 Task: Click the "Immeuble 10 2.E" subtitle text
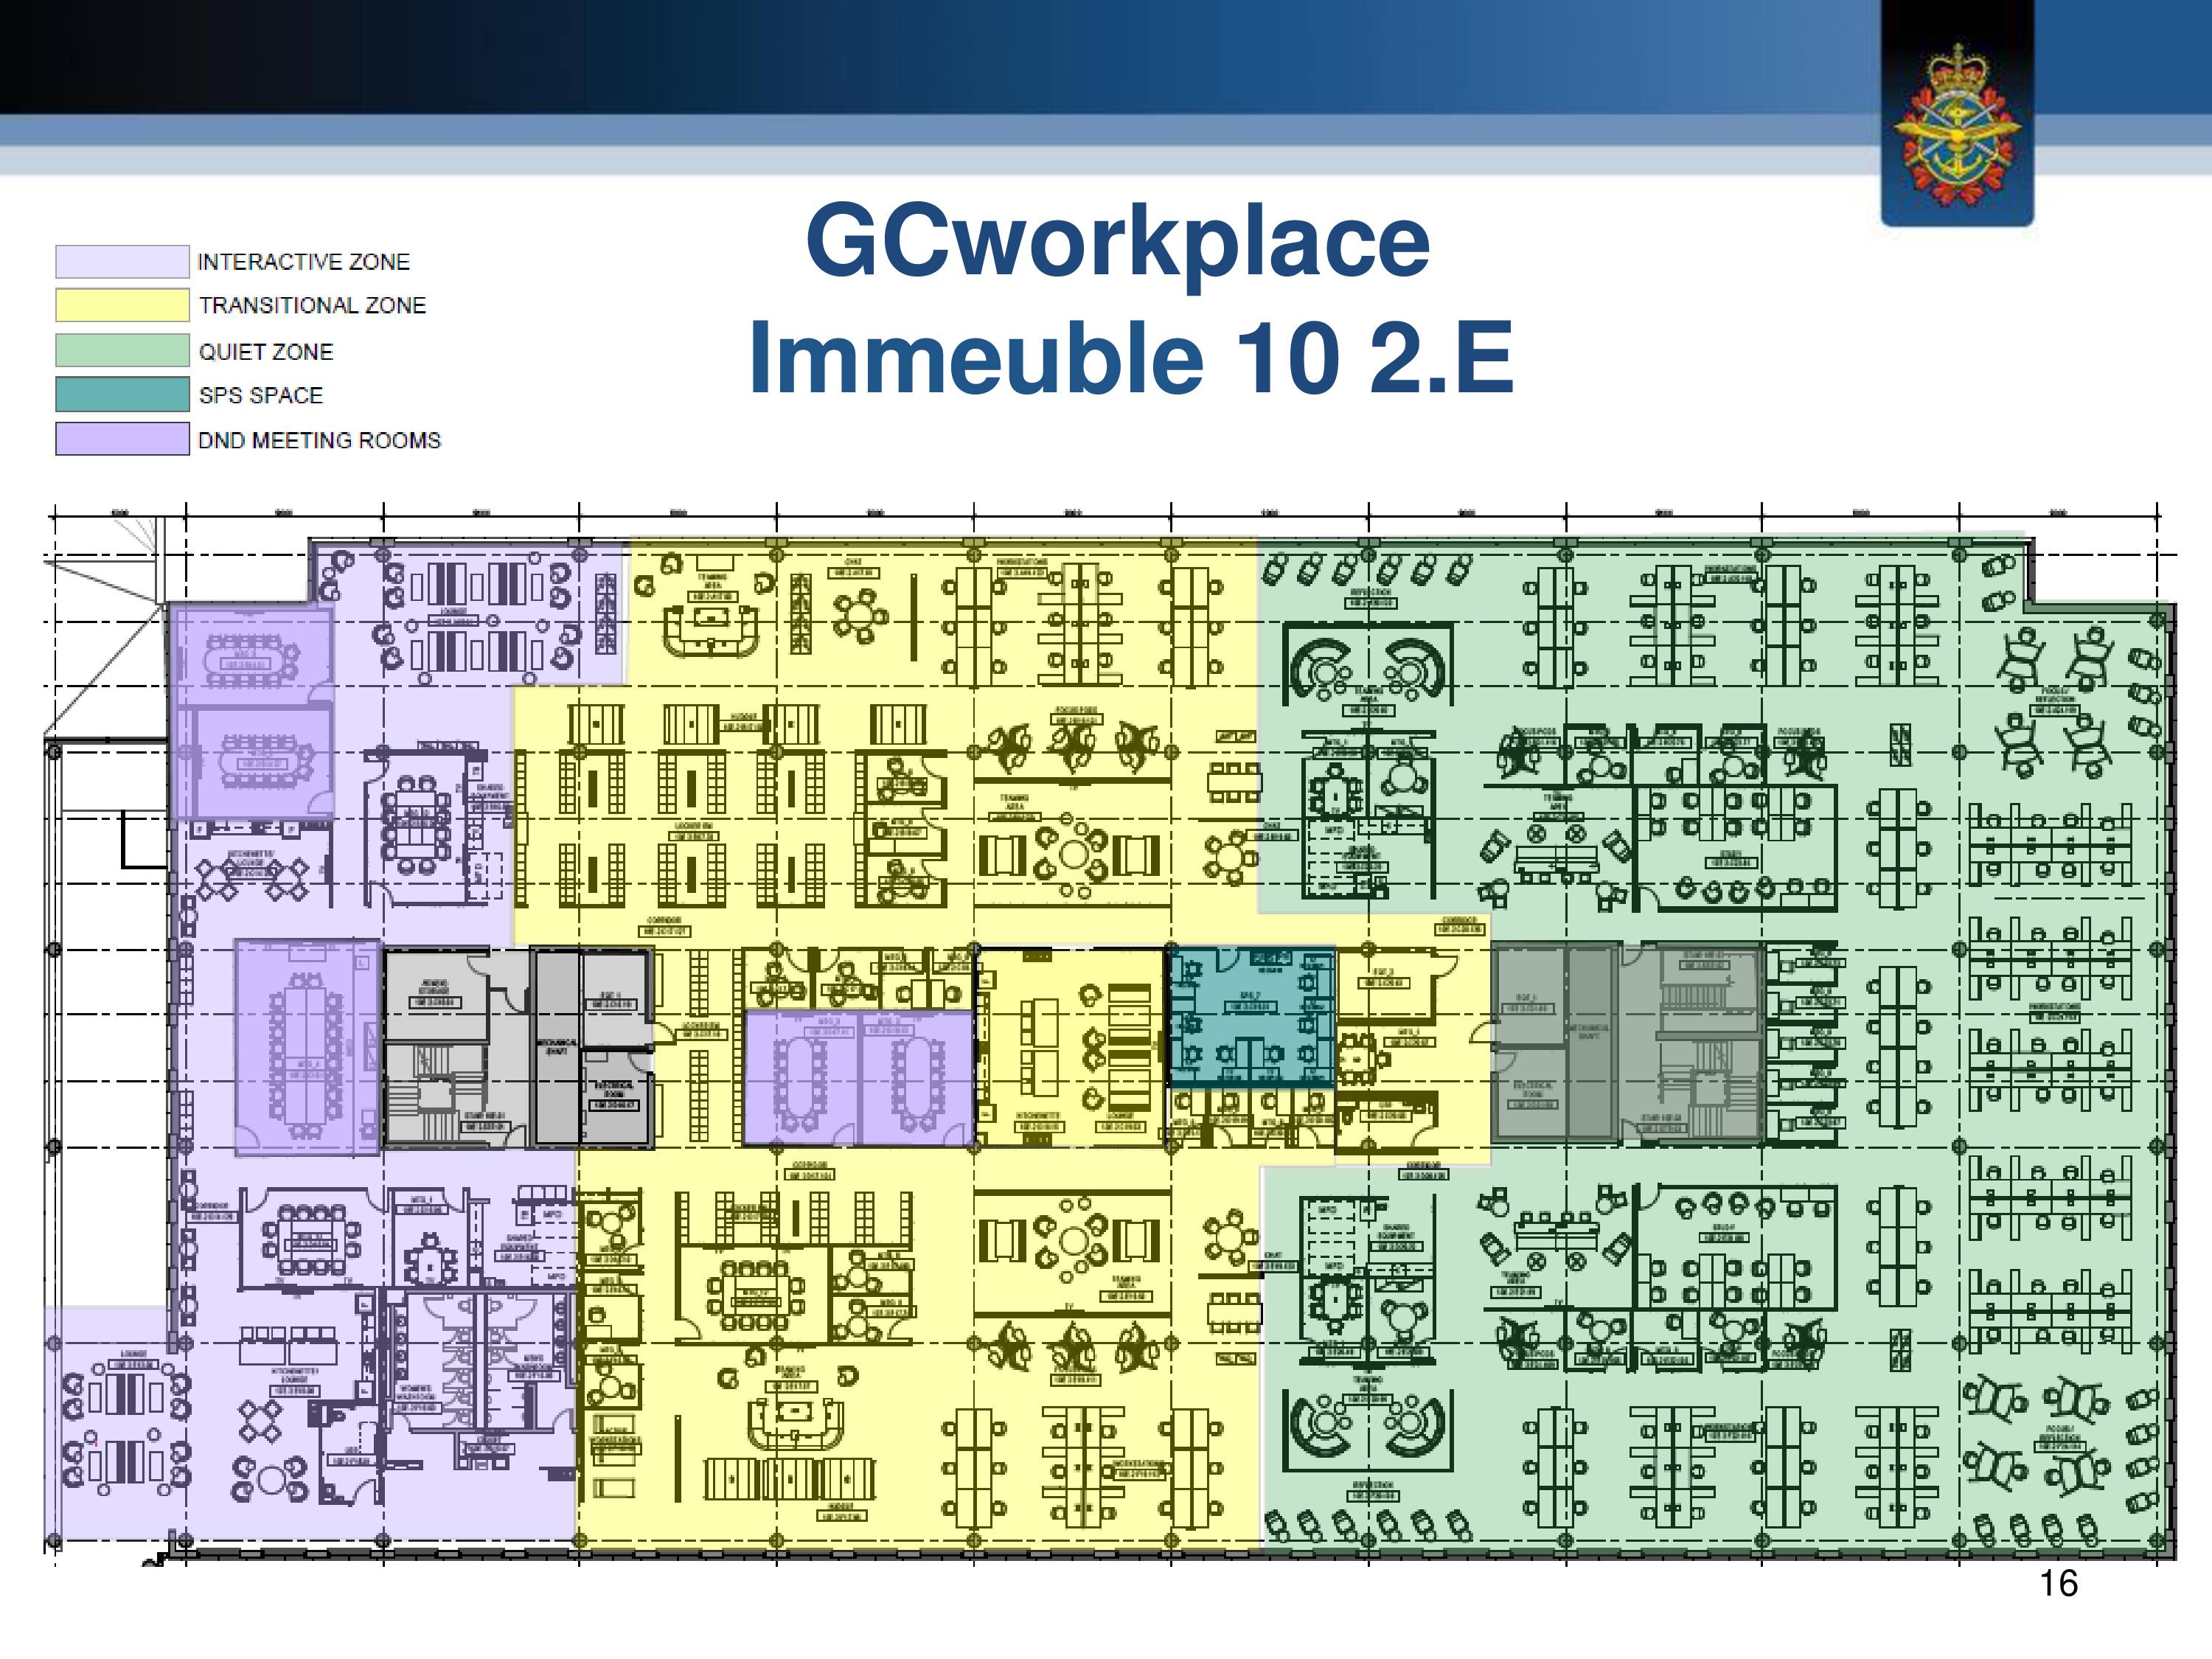(x=1131, y=357)
